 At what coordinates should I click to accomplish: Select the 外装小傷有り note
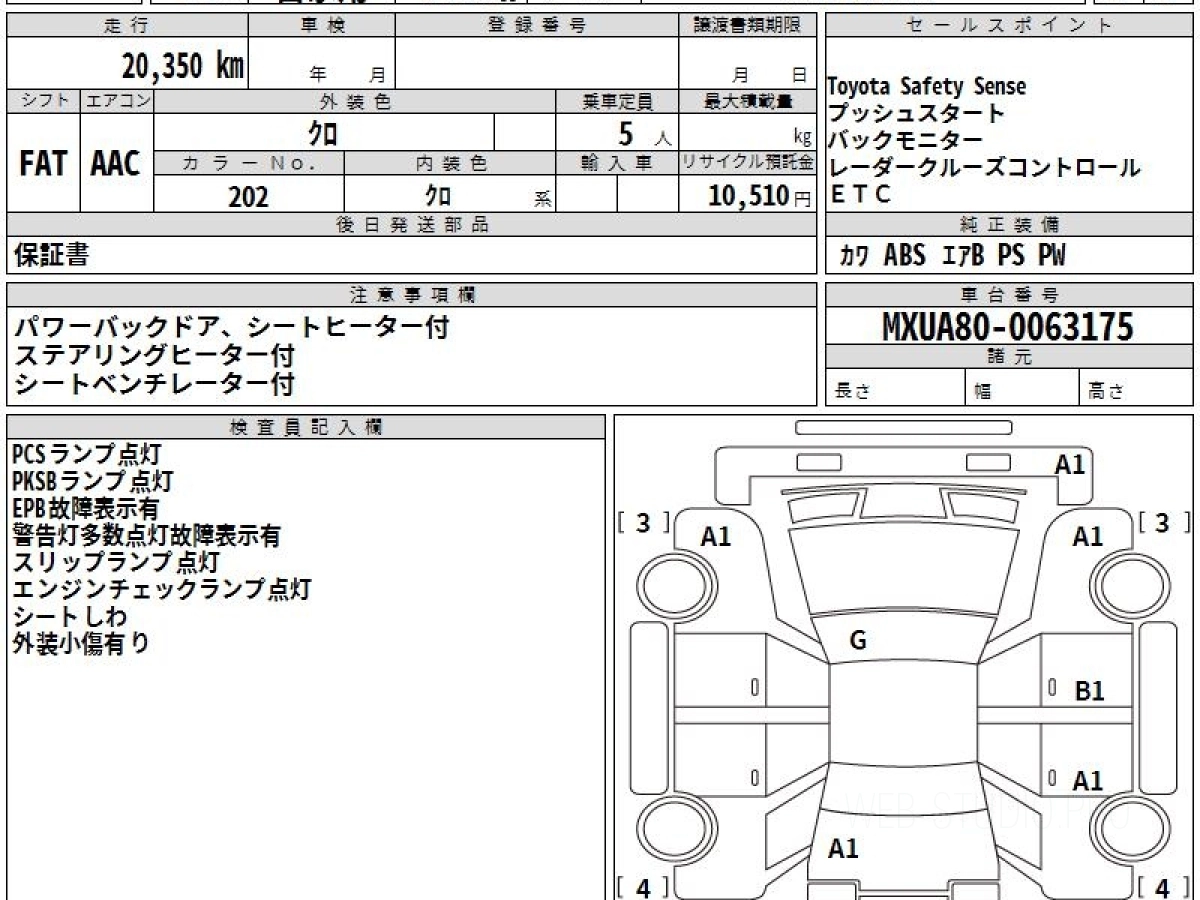point(81,643)
